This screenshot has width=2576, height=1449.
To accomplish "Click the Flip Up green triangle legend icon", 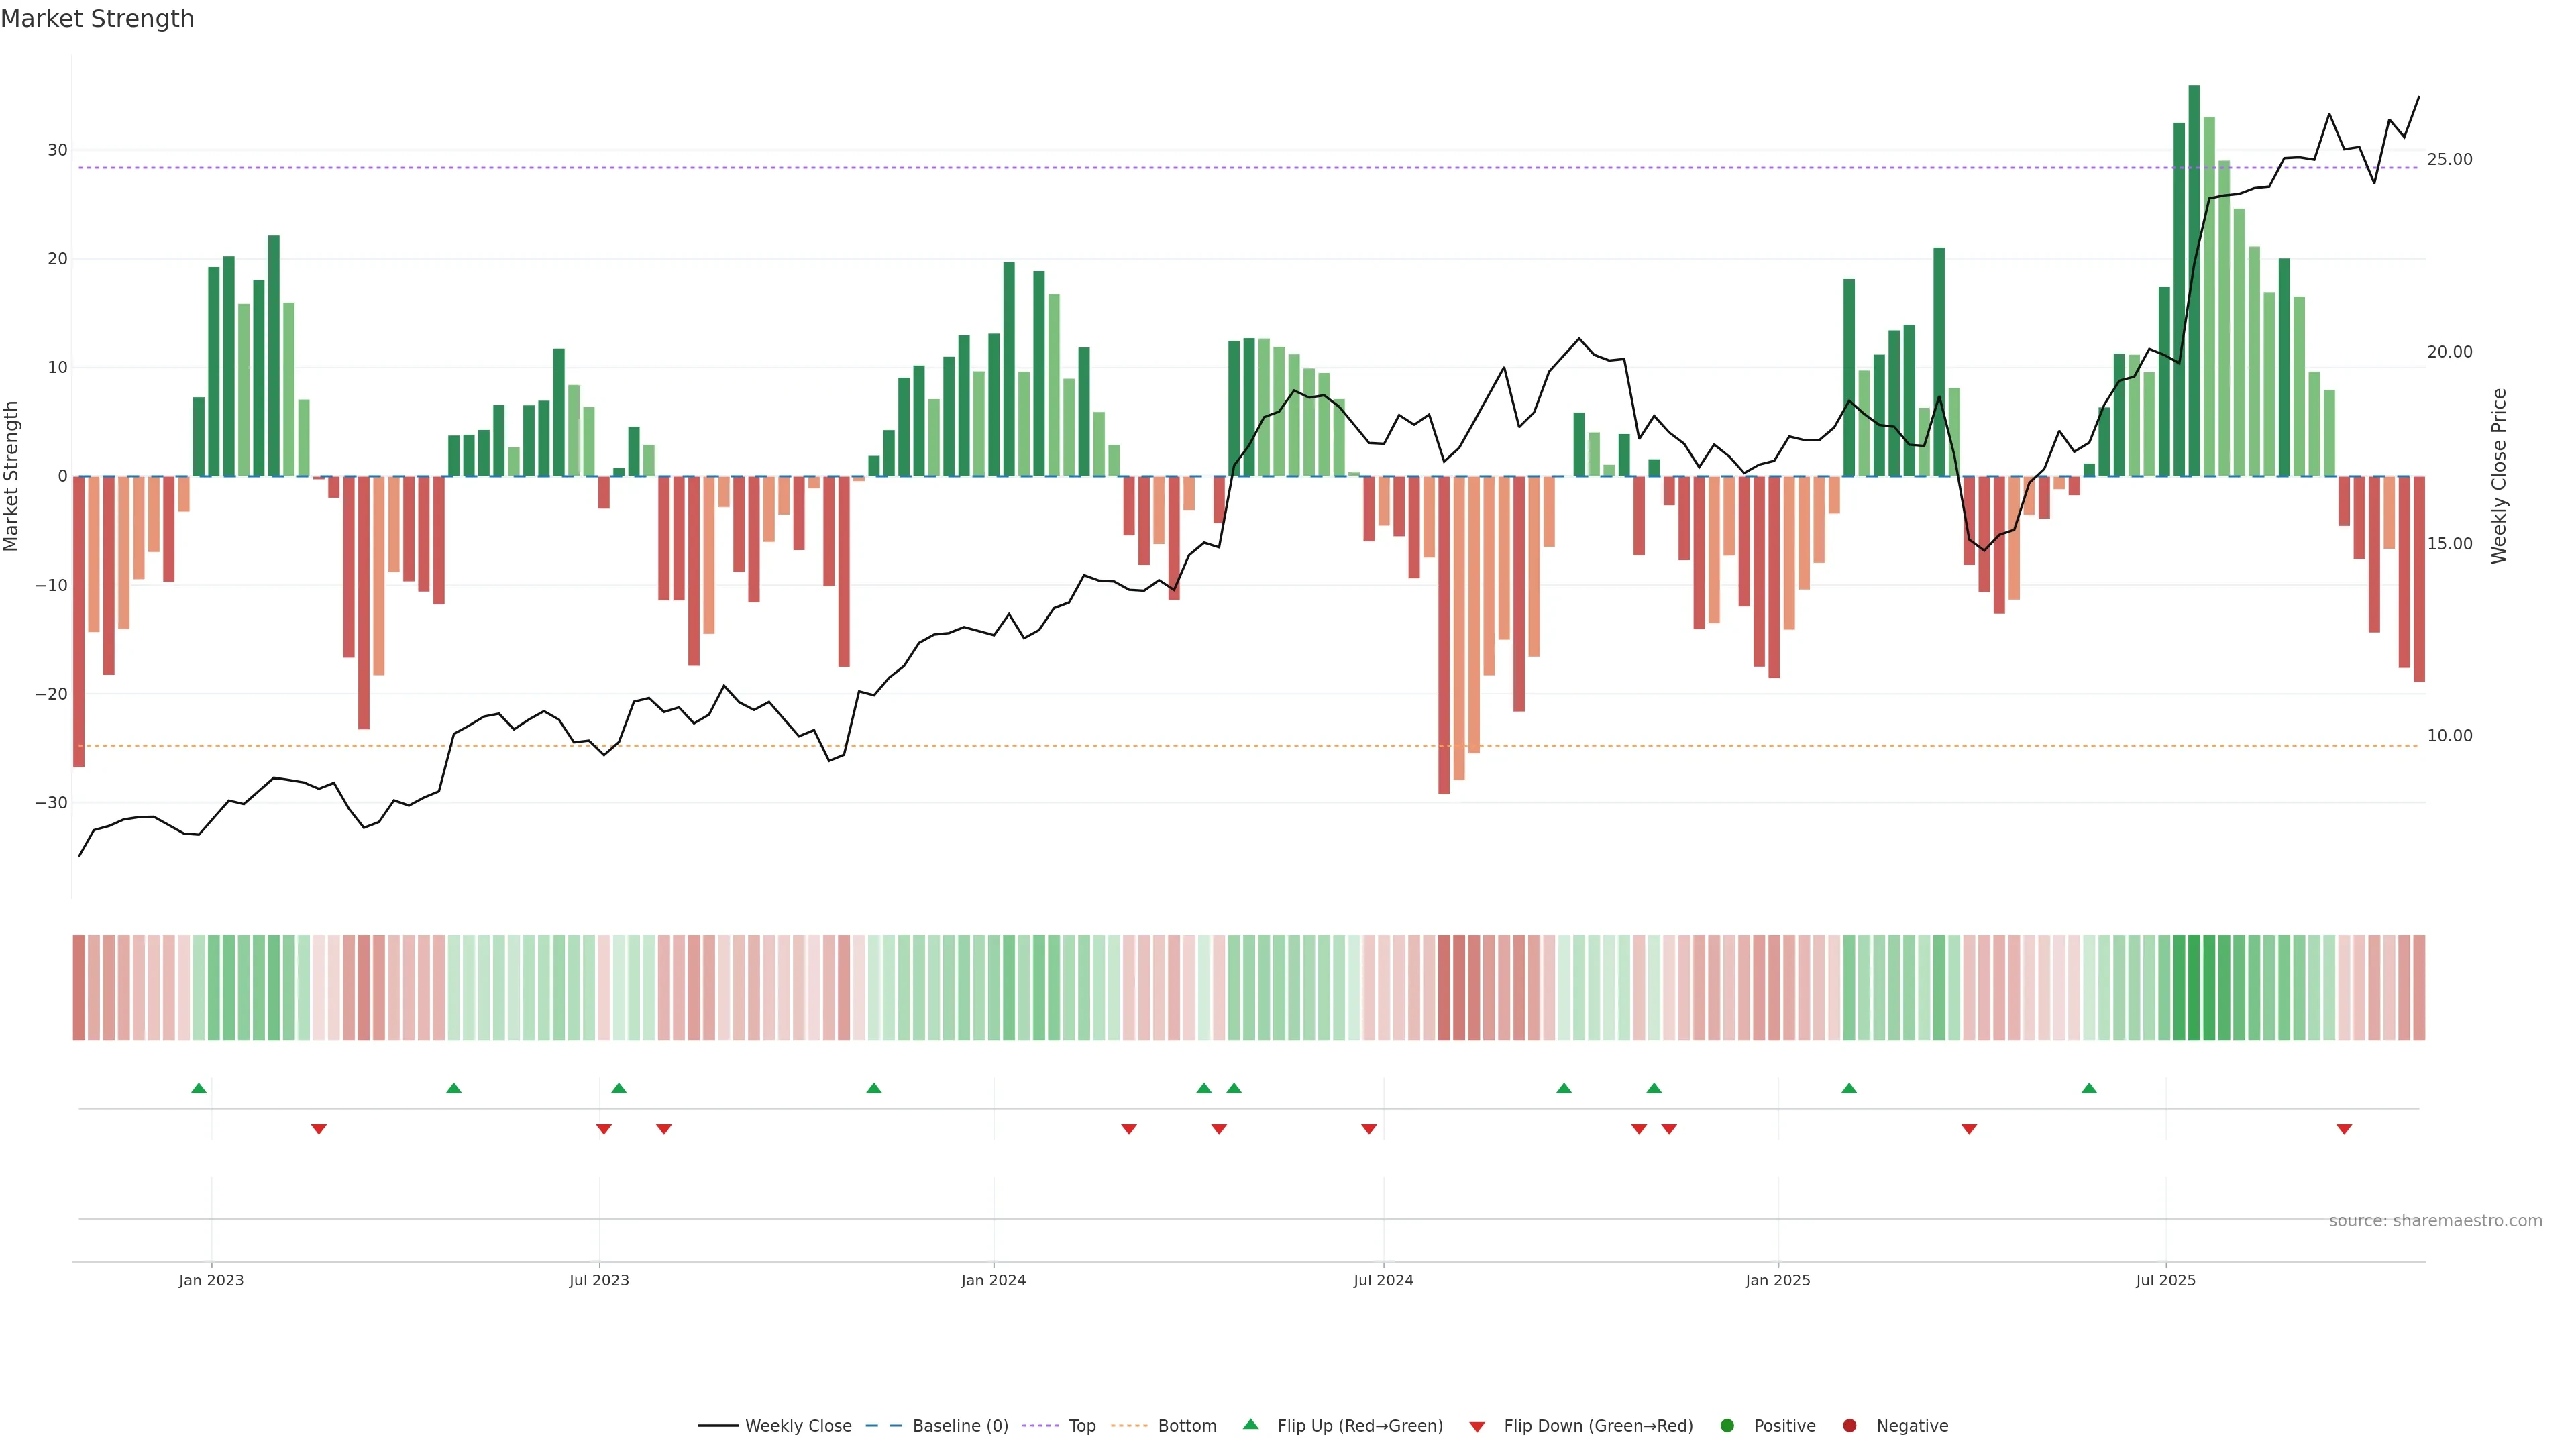I will pyautogui.click(x=1250, y=1424).
